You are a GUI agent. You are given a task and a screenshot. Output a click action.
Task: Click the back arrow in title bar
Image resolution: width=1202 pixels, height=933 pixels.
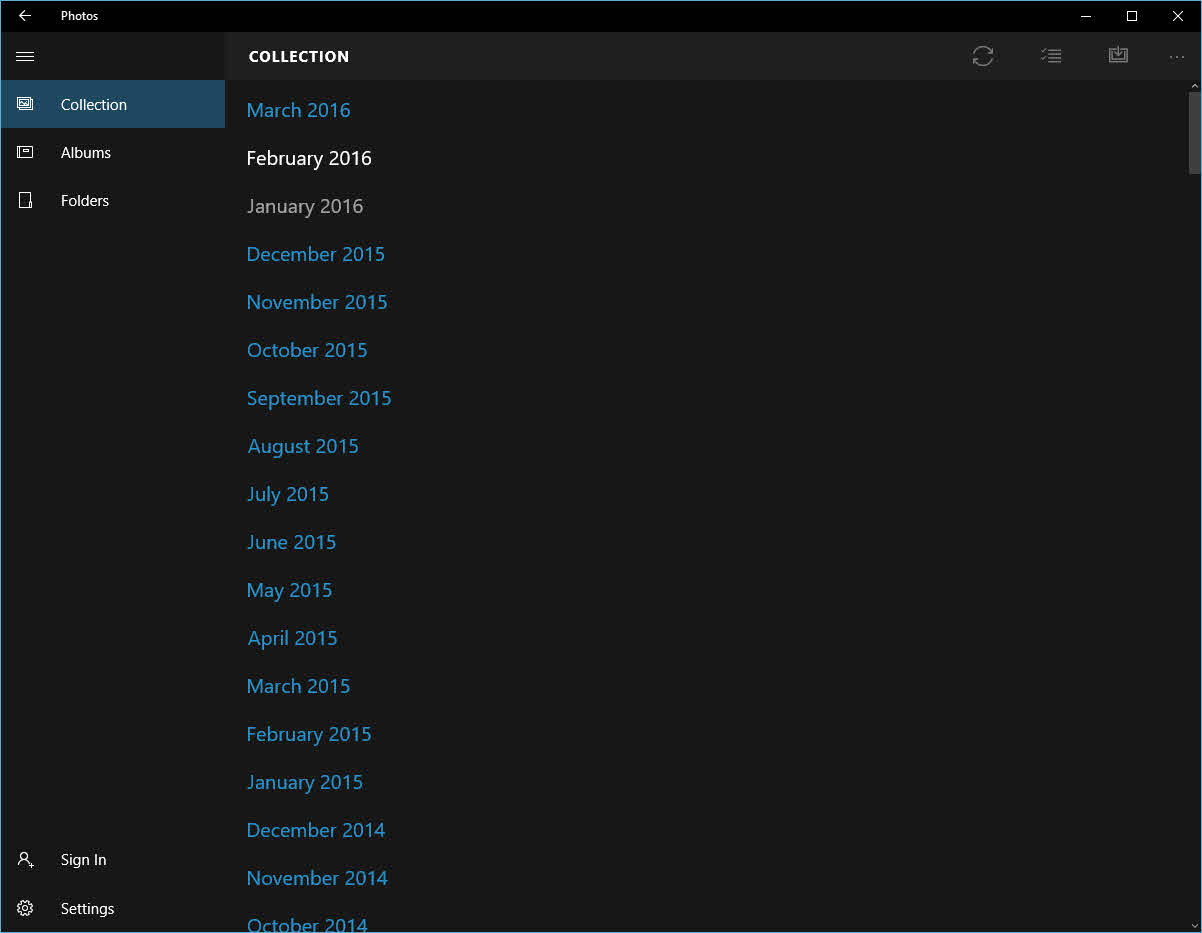tap(25, 16)
